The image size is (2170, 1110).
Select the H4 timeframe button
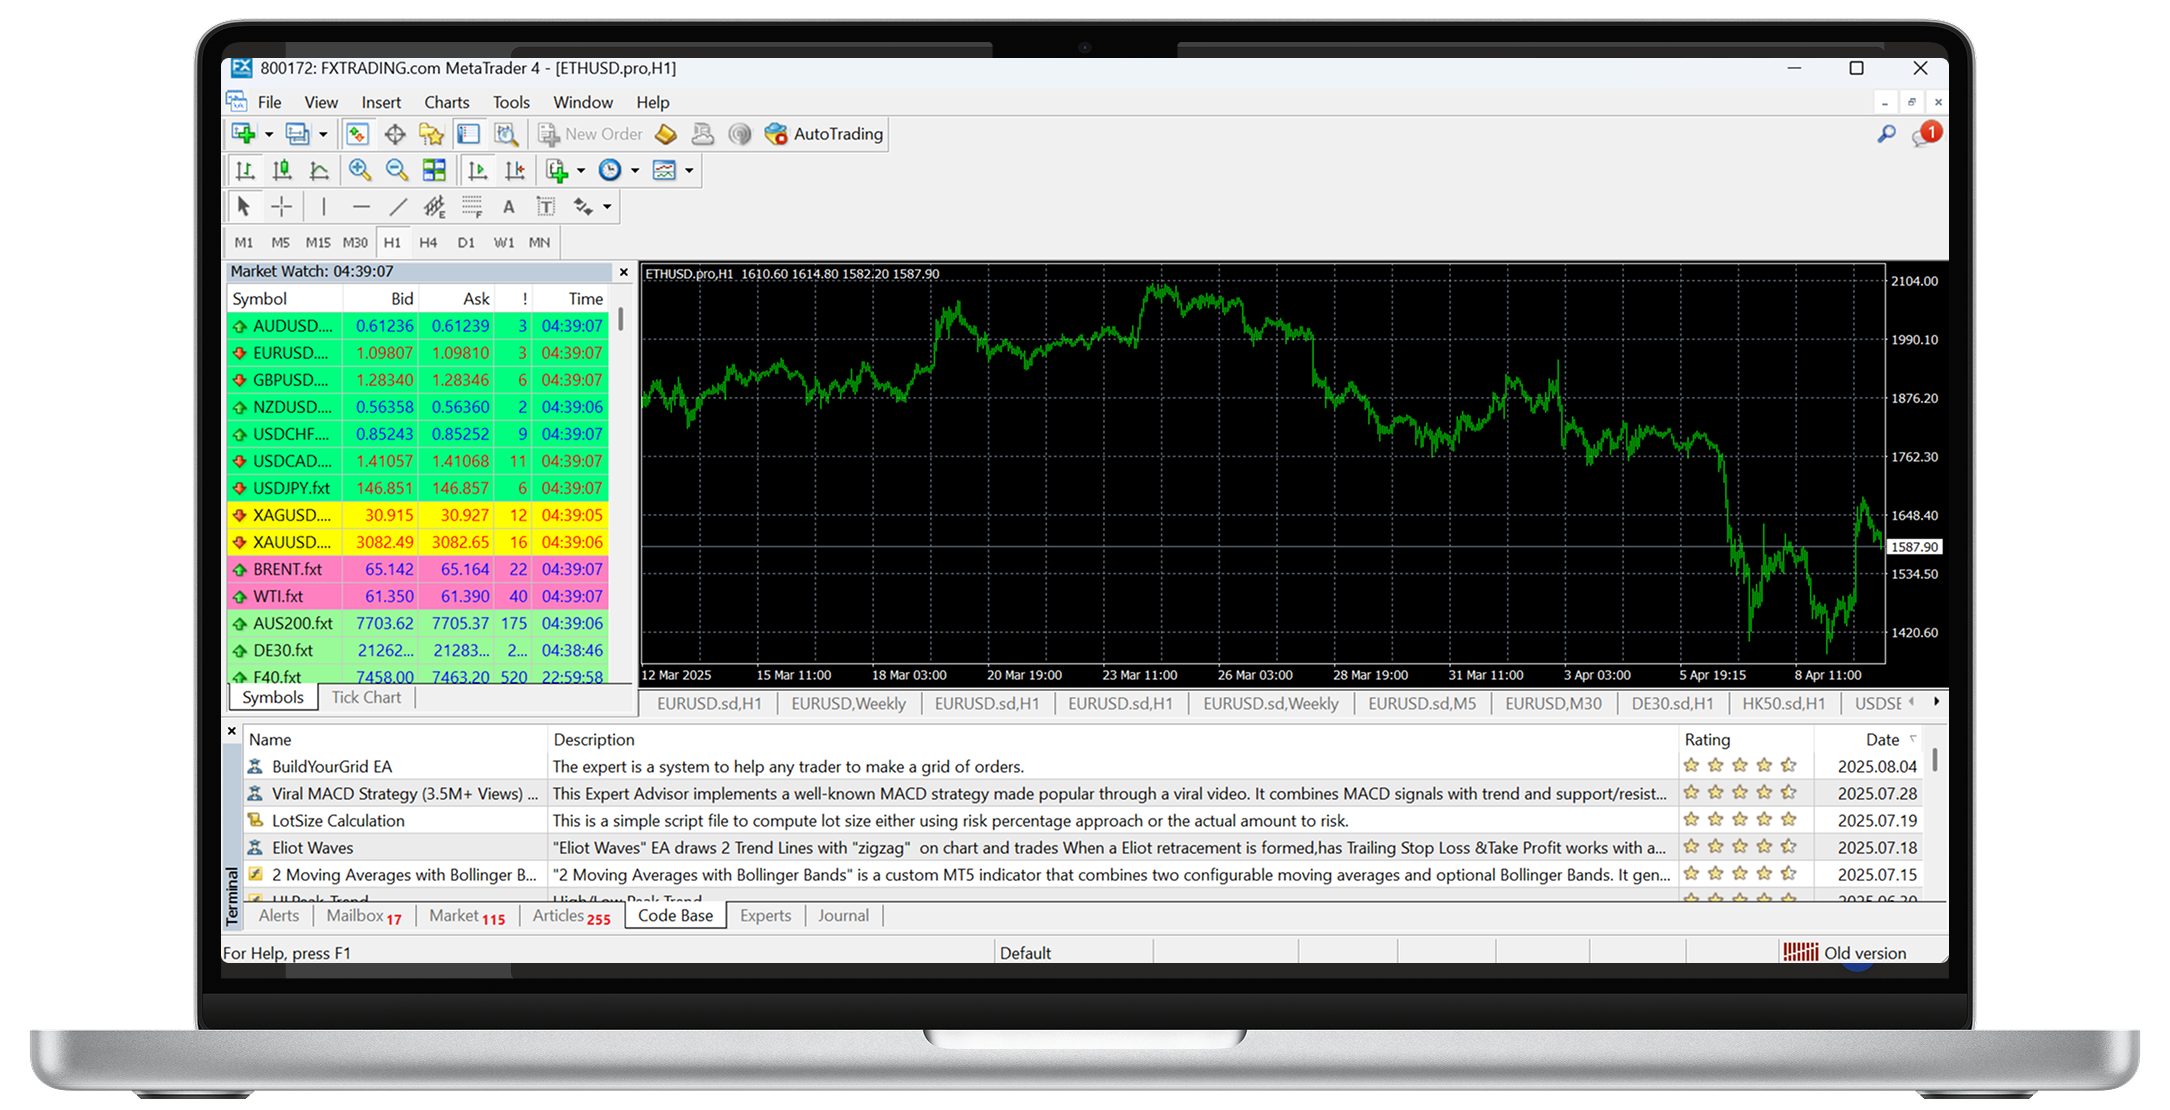coord(428,243)
